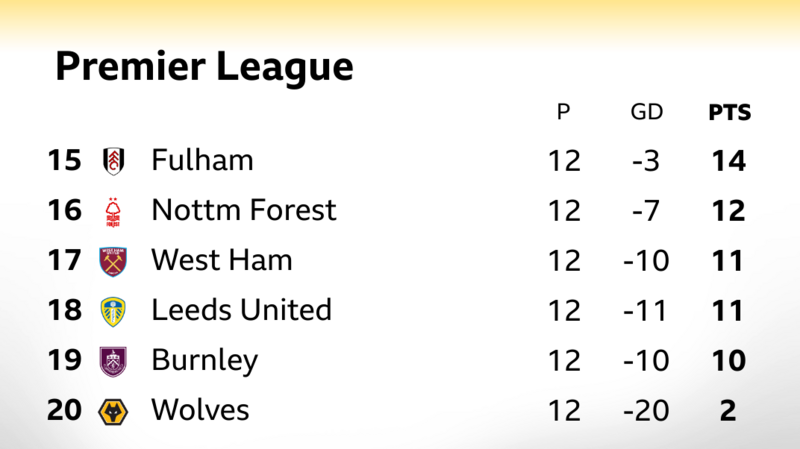Viewport: 800px width, 449px height.
Task: Open the Wolves team name
Action: click(x=200, y=410)
